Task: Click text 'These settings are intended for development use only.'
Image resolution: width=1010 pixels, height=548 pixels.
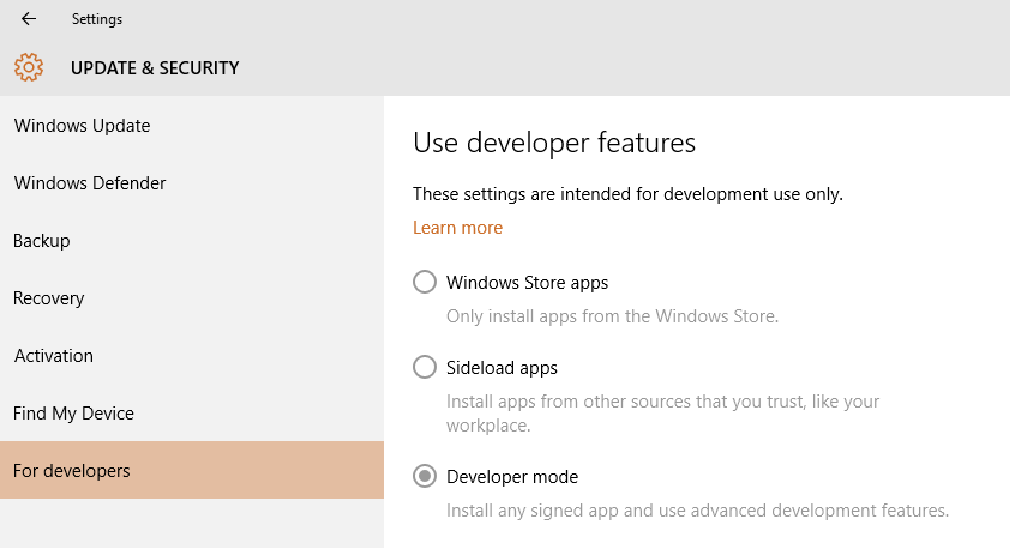Action: [x=627, y=194]
